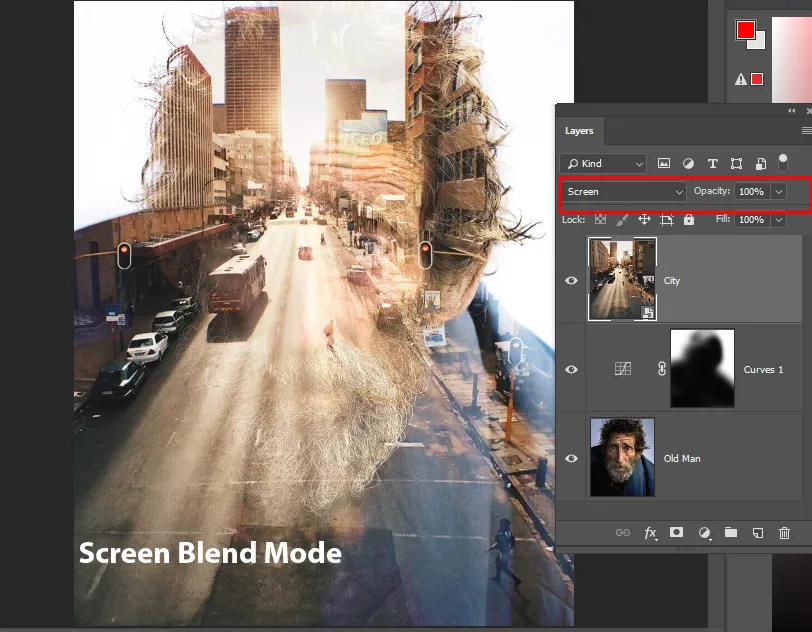Open the Screen blend mode dropdown
This screenshot has height=632, width=812.
(x=624, y=192)
